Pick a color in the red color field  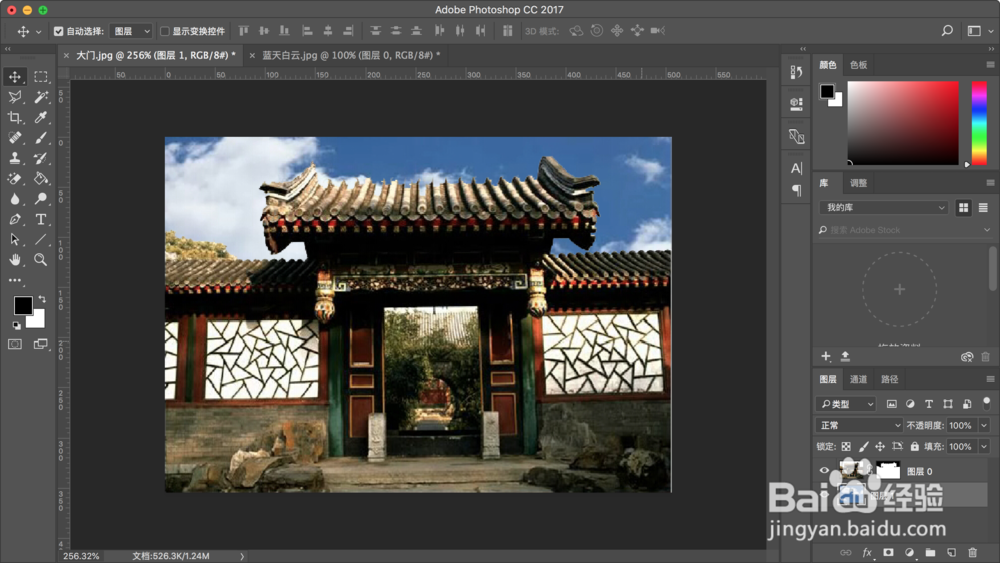[903, 123]
